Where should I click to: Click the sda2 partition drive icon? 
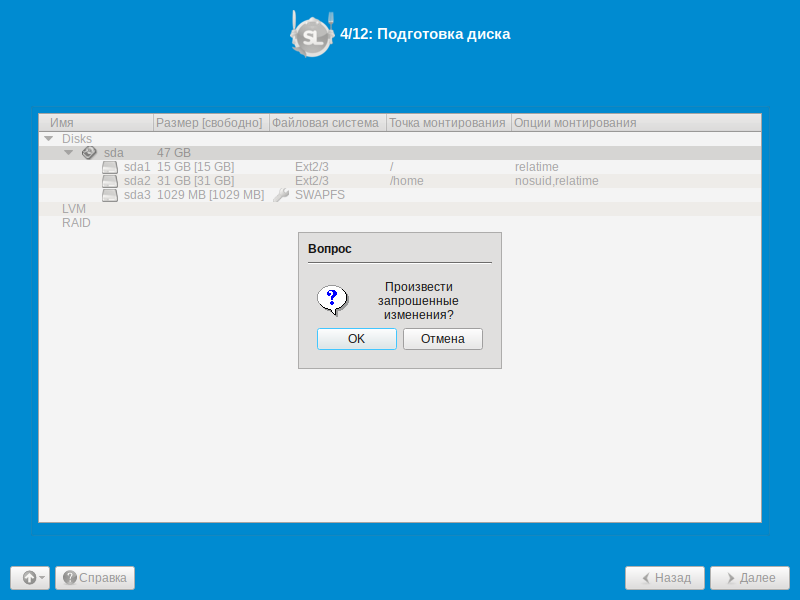(110, 181)
